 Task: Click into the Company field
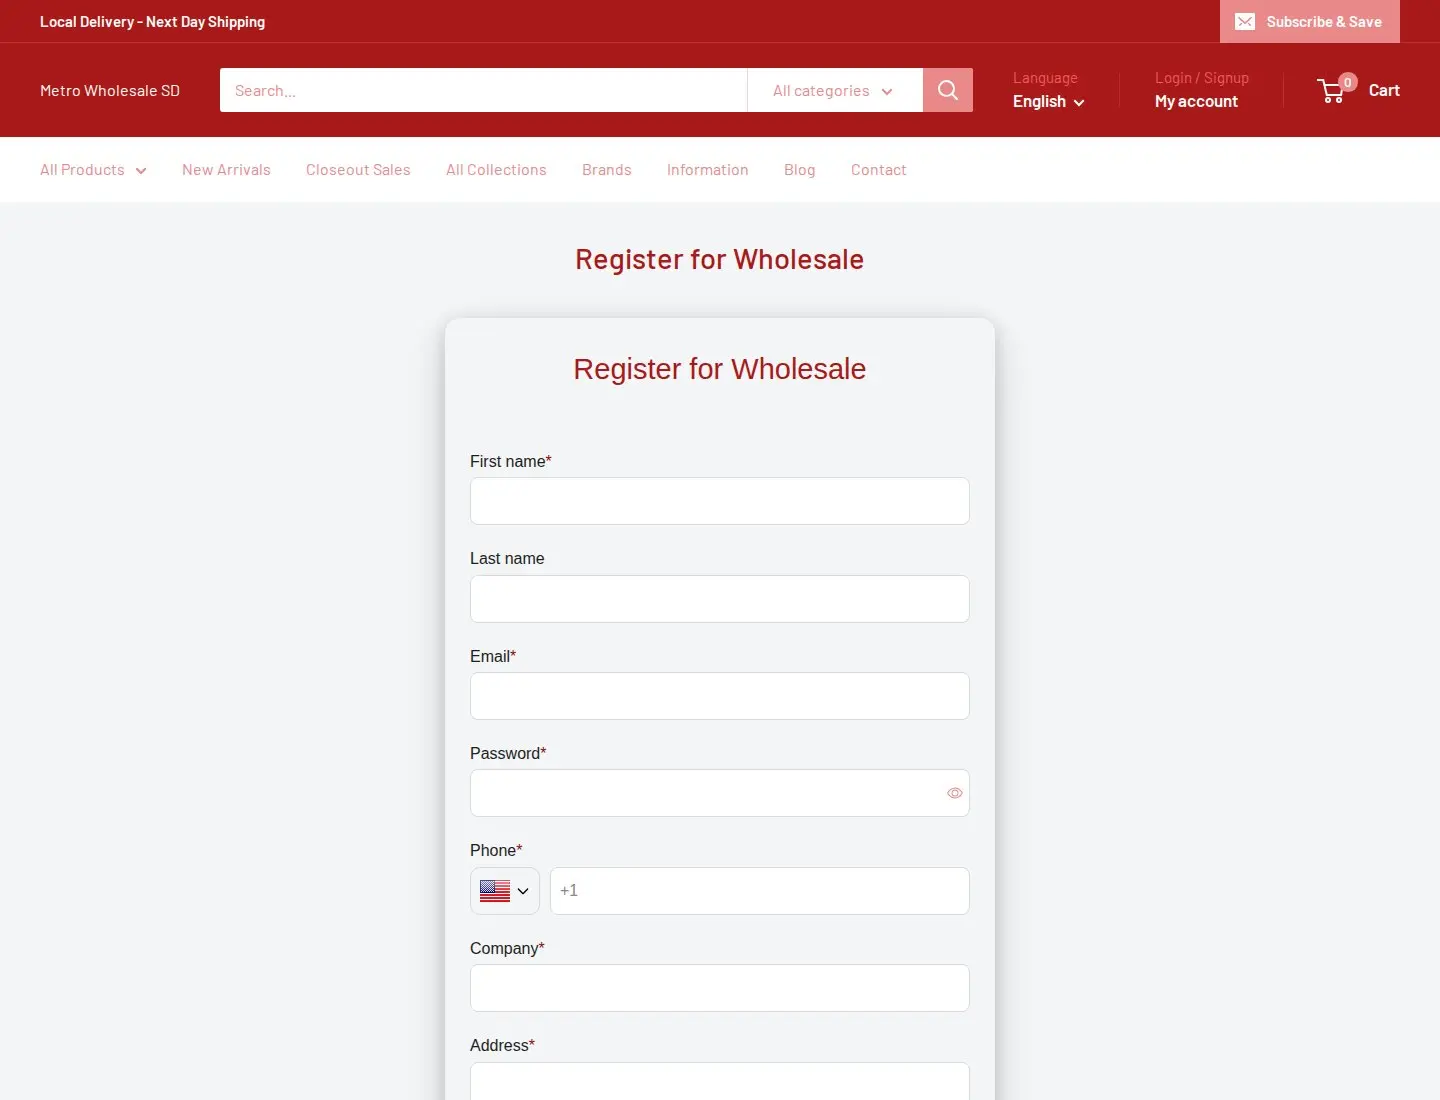point(720,988)
